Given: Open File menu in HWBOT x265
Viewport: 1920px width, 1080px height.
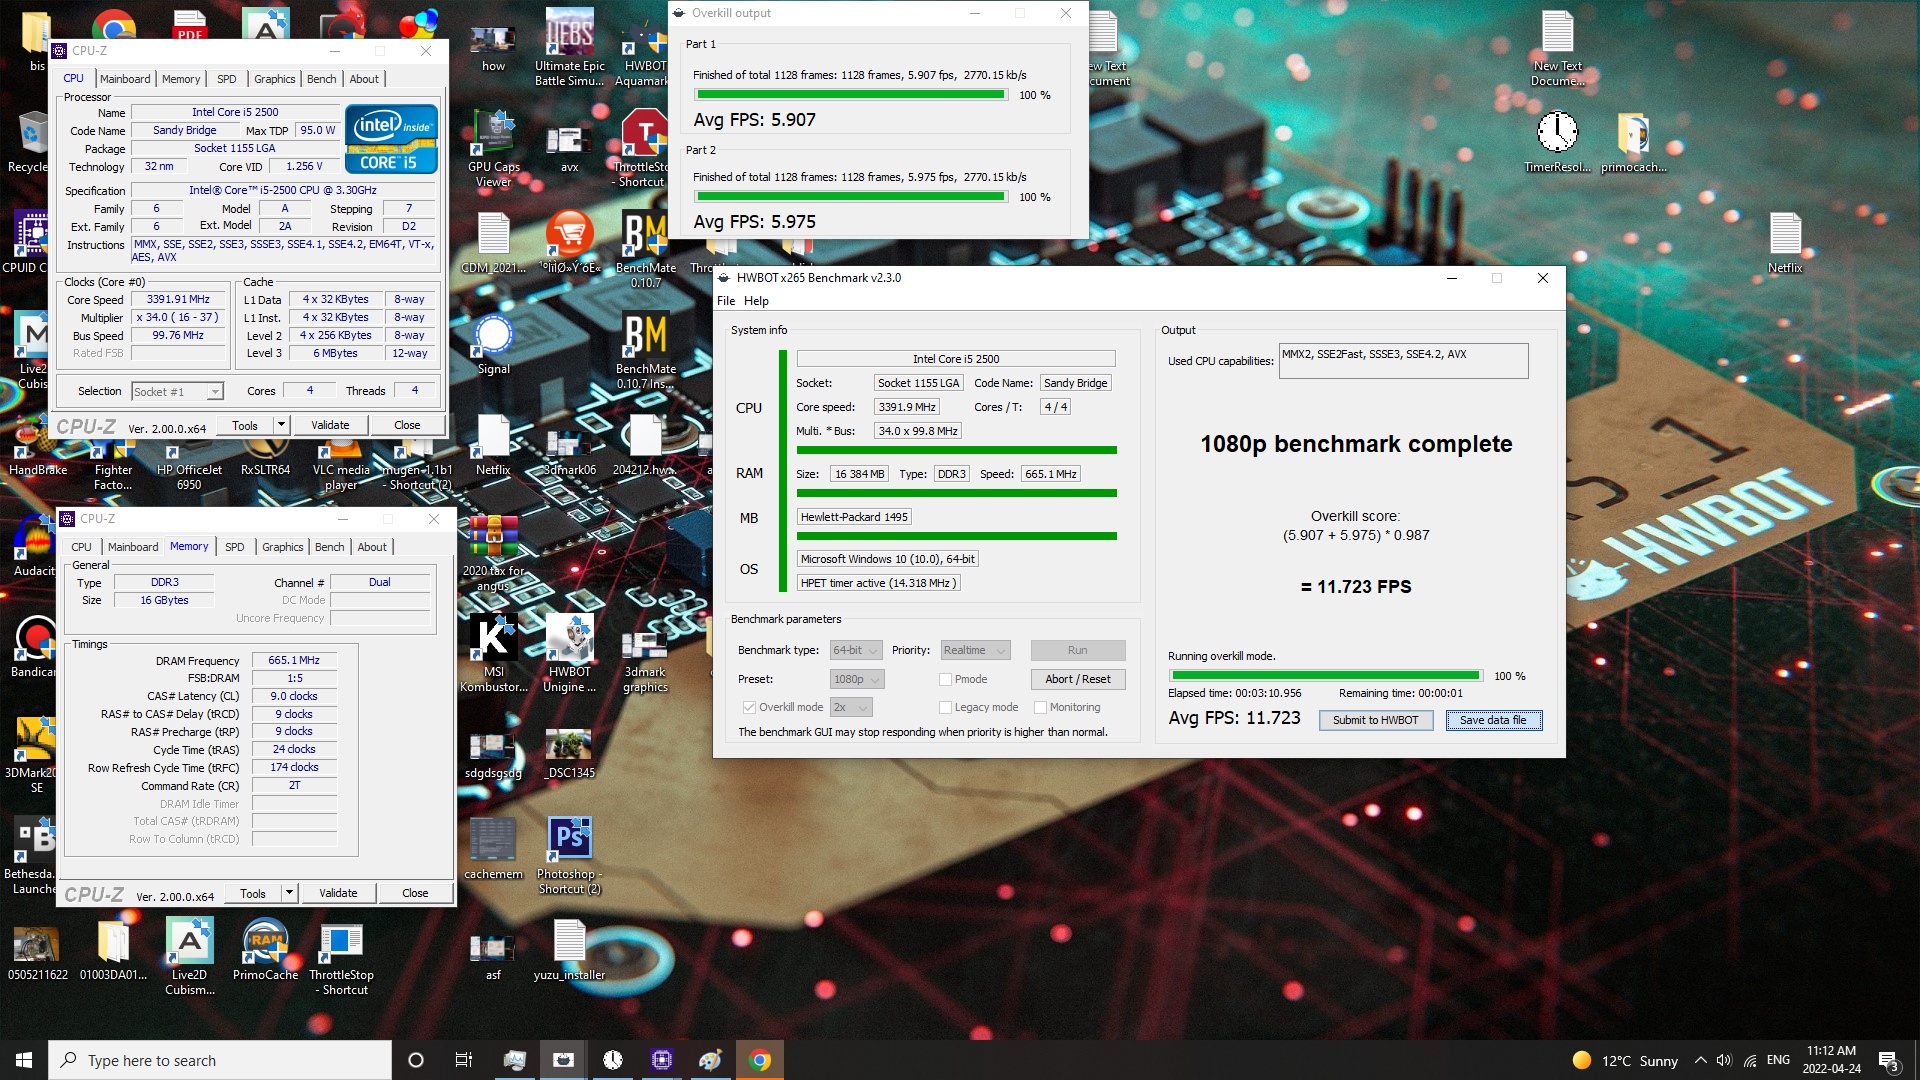Looking at the screenshot, I should point(726,301).
